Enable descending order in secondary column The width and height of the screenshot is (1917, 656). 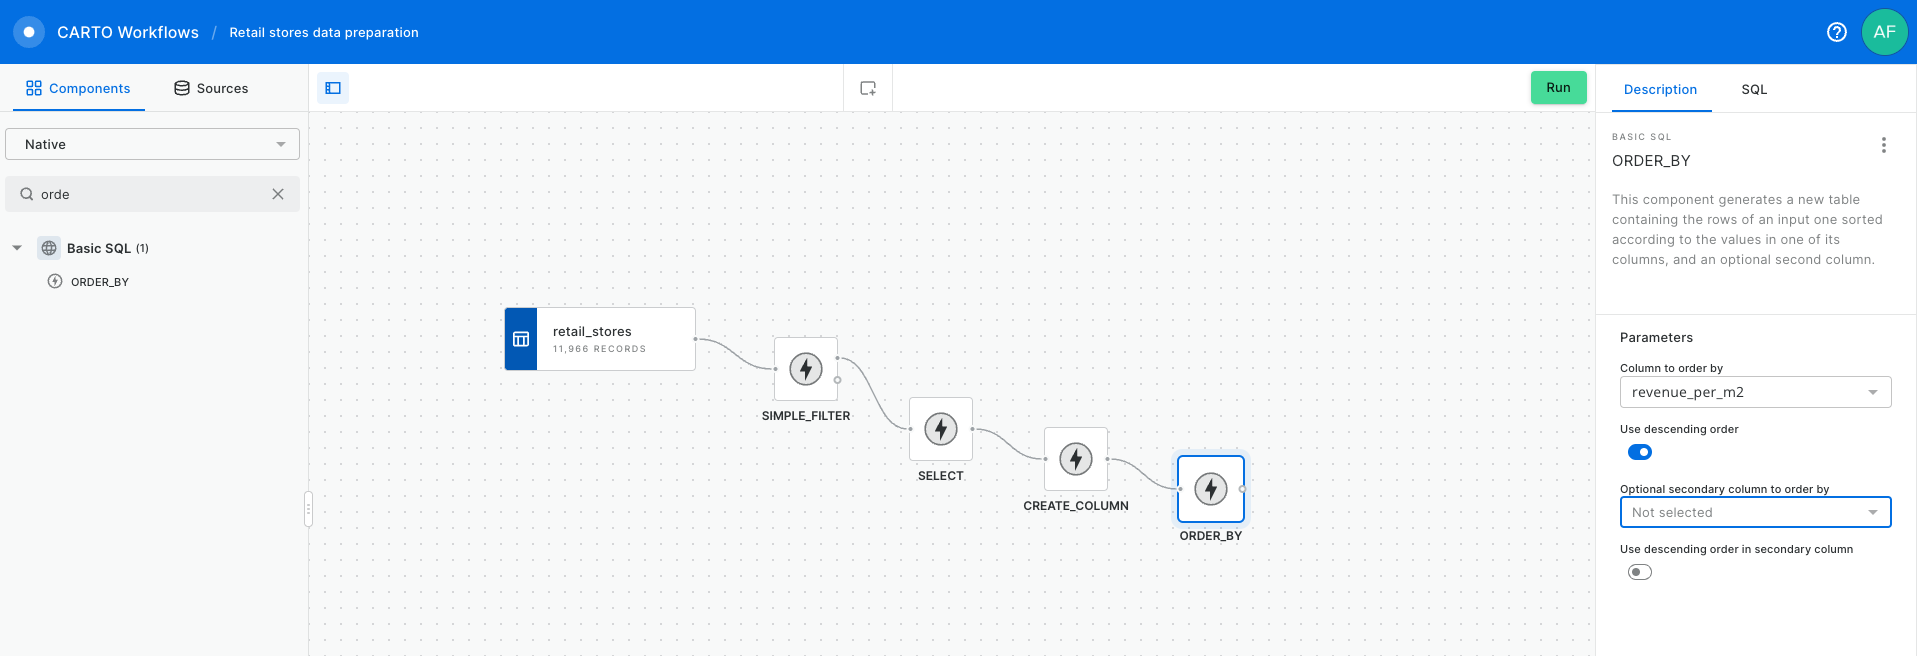pyautogui.click(x=1640, y=572)
